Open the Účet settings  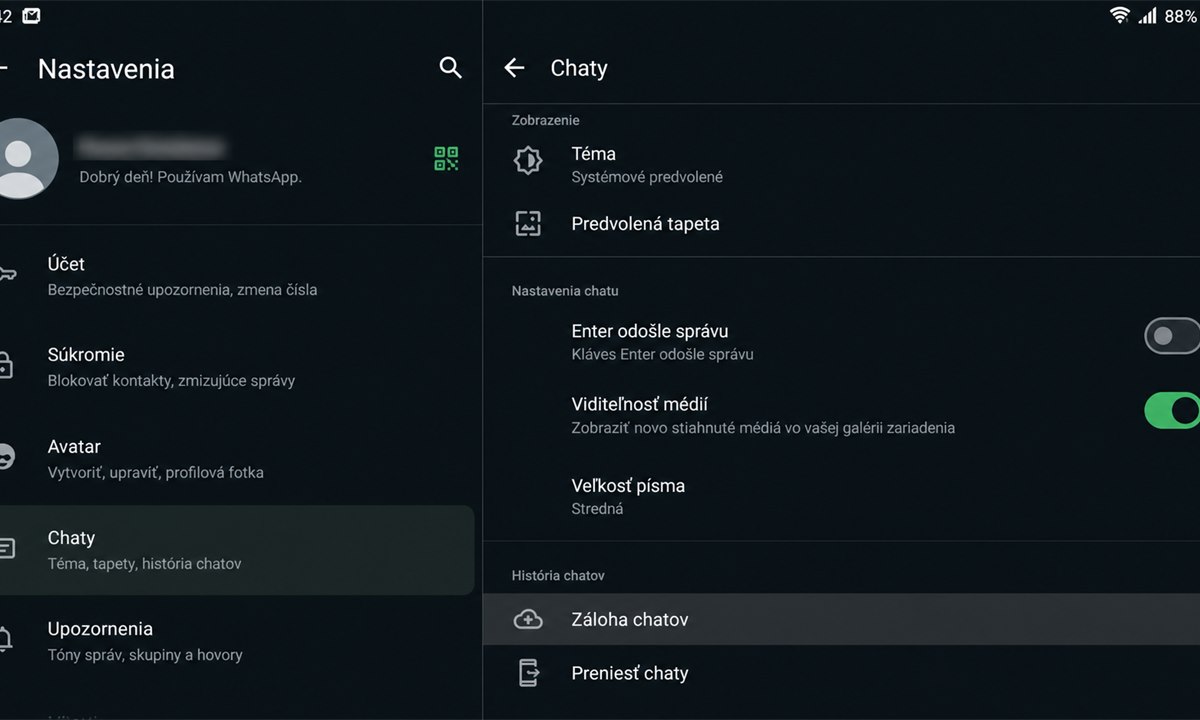click(237, 276)
